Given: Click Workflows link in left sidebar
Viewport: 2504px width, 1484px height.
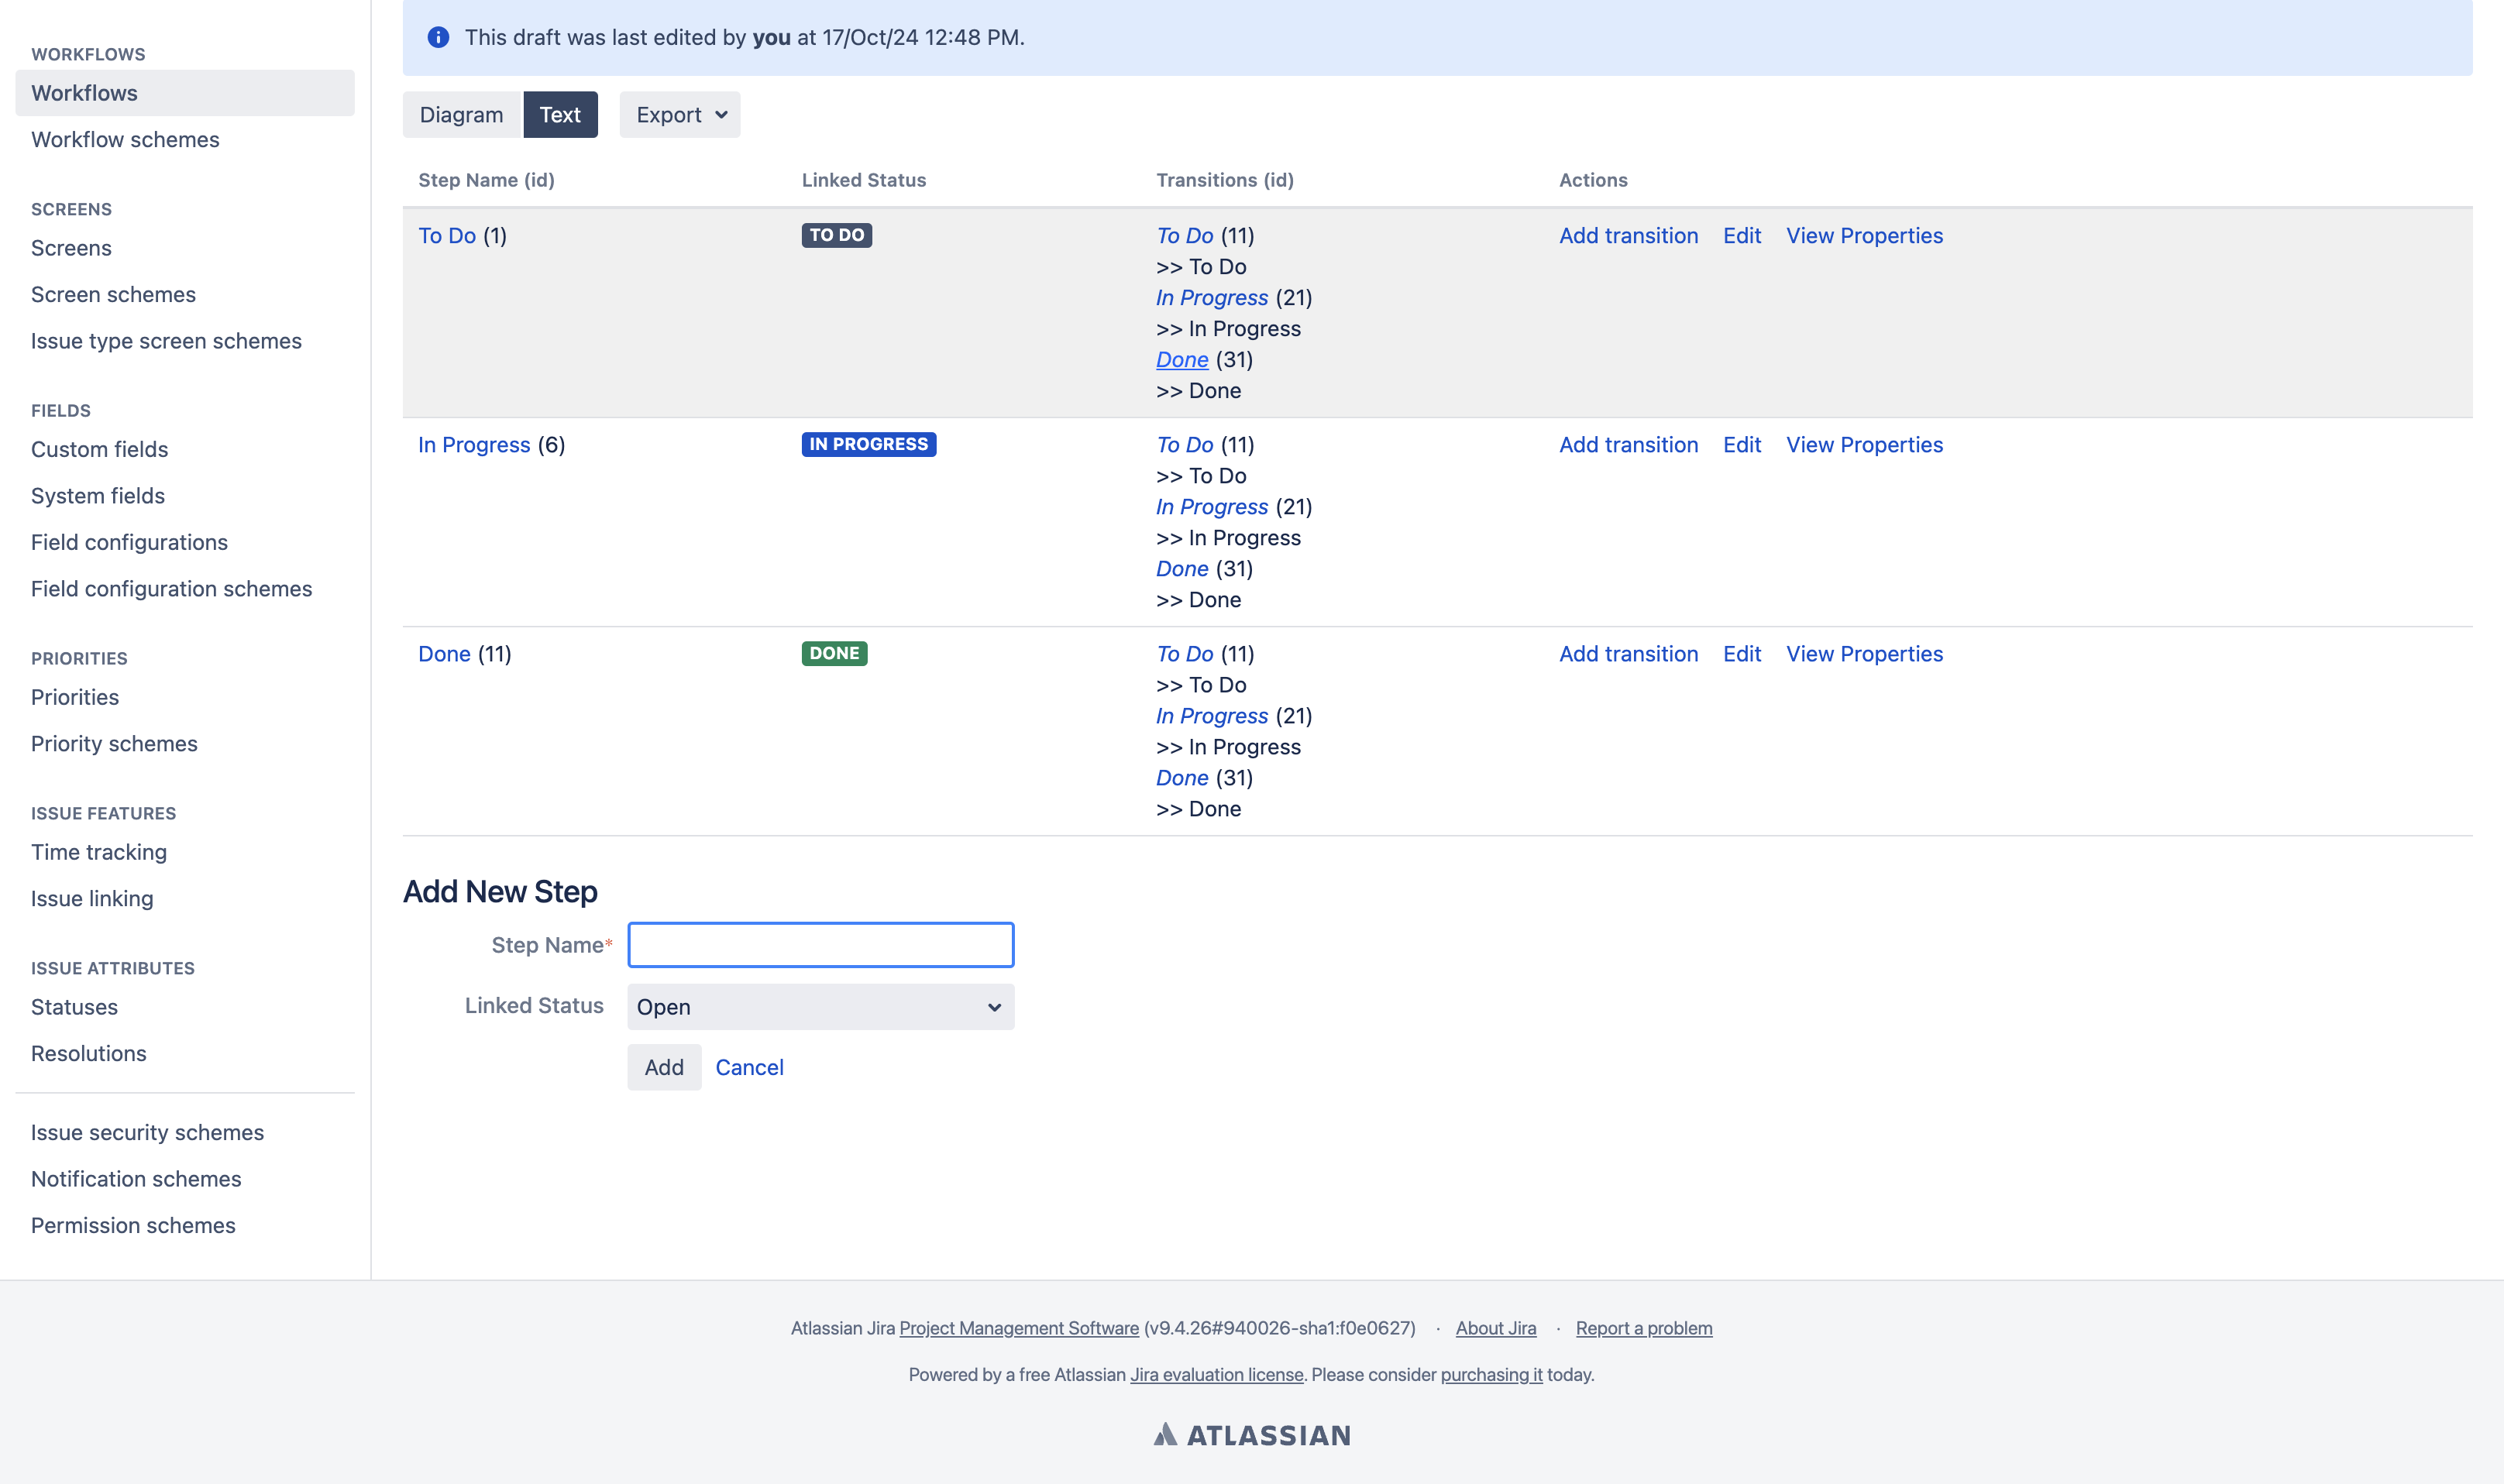Looking at the screenshot, I should pos(84,92).
